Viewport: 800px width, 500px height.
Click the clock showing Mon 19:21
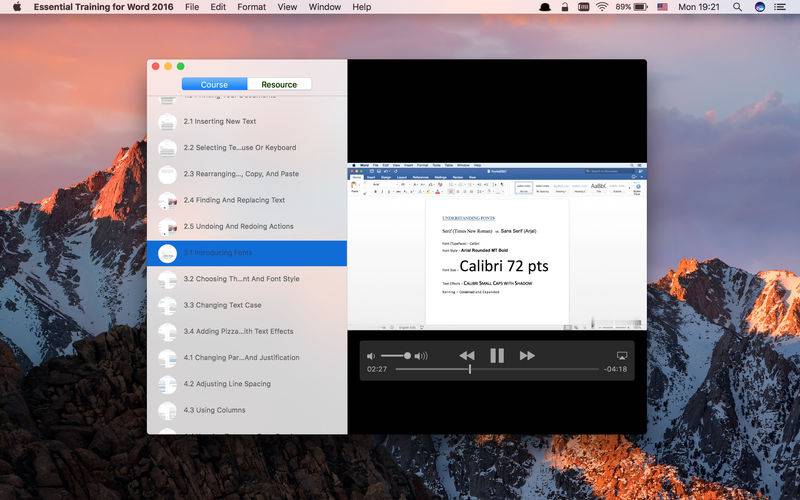[698, 7]
